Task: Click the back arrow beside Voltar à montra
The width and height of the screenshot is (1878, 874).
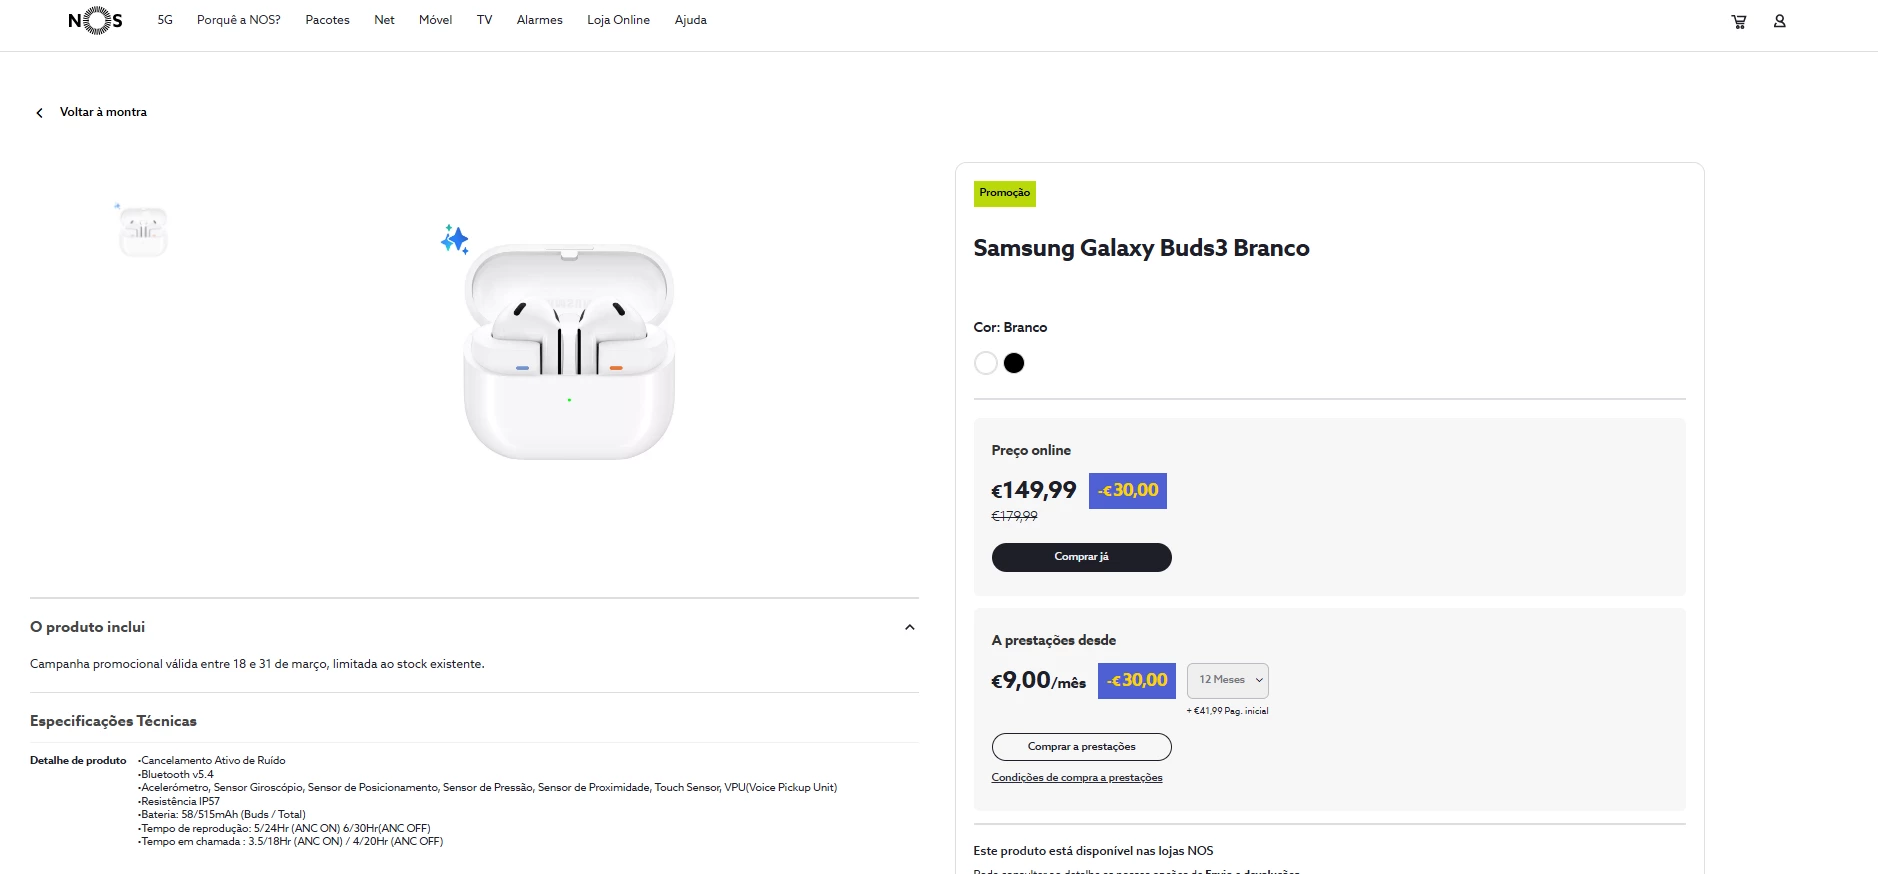Action: coord(39,113)
